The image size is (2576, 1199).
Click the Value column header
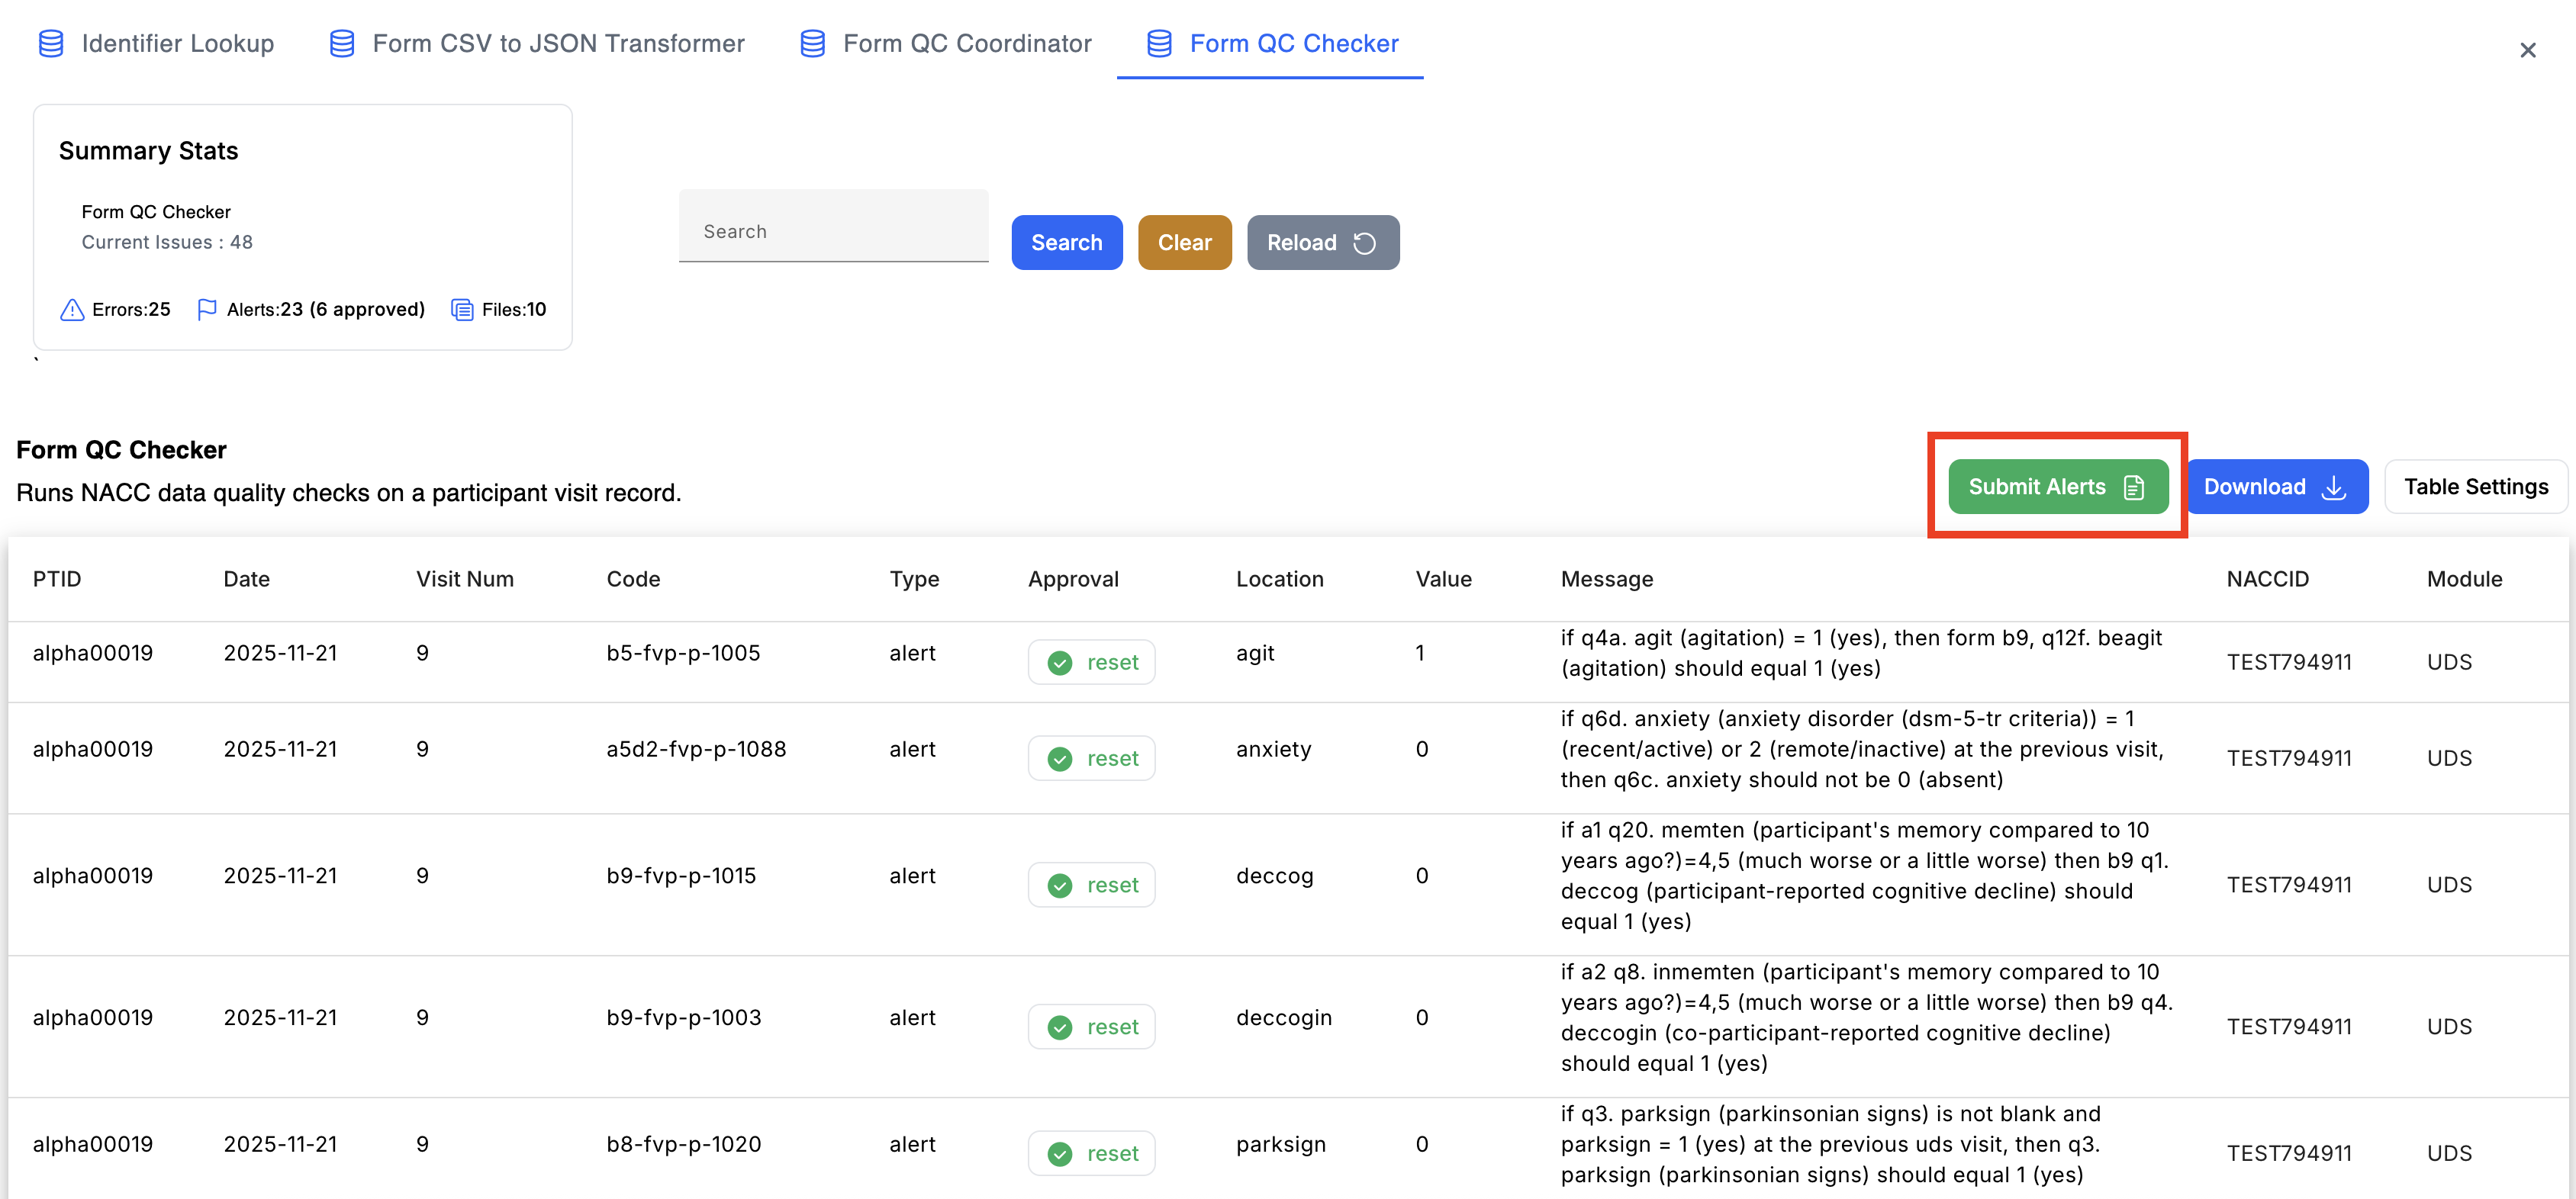point(1443,580)
